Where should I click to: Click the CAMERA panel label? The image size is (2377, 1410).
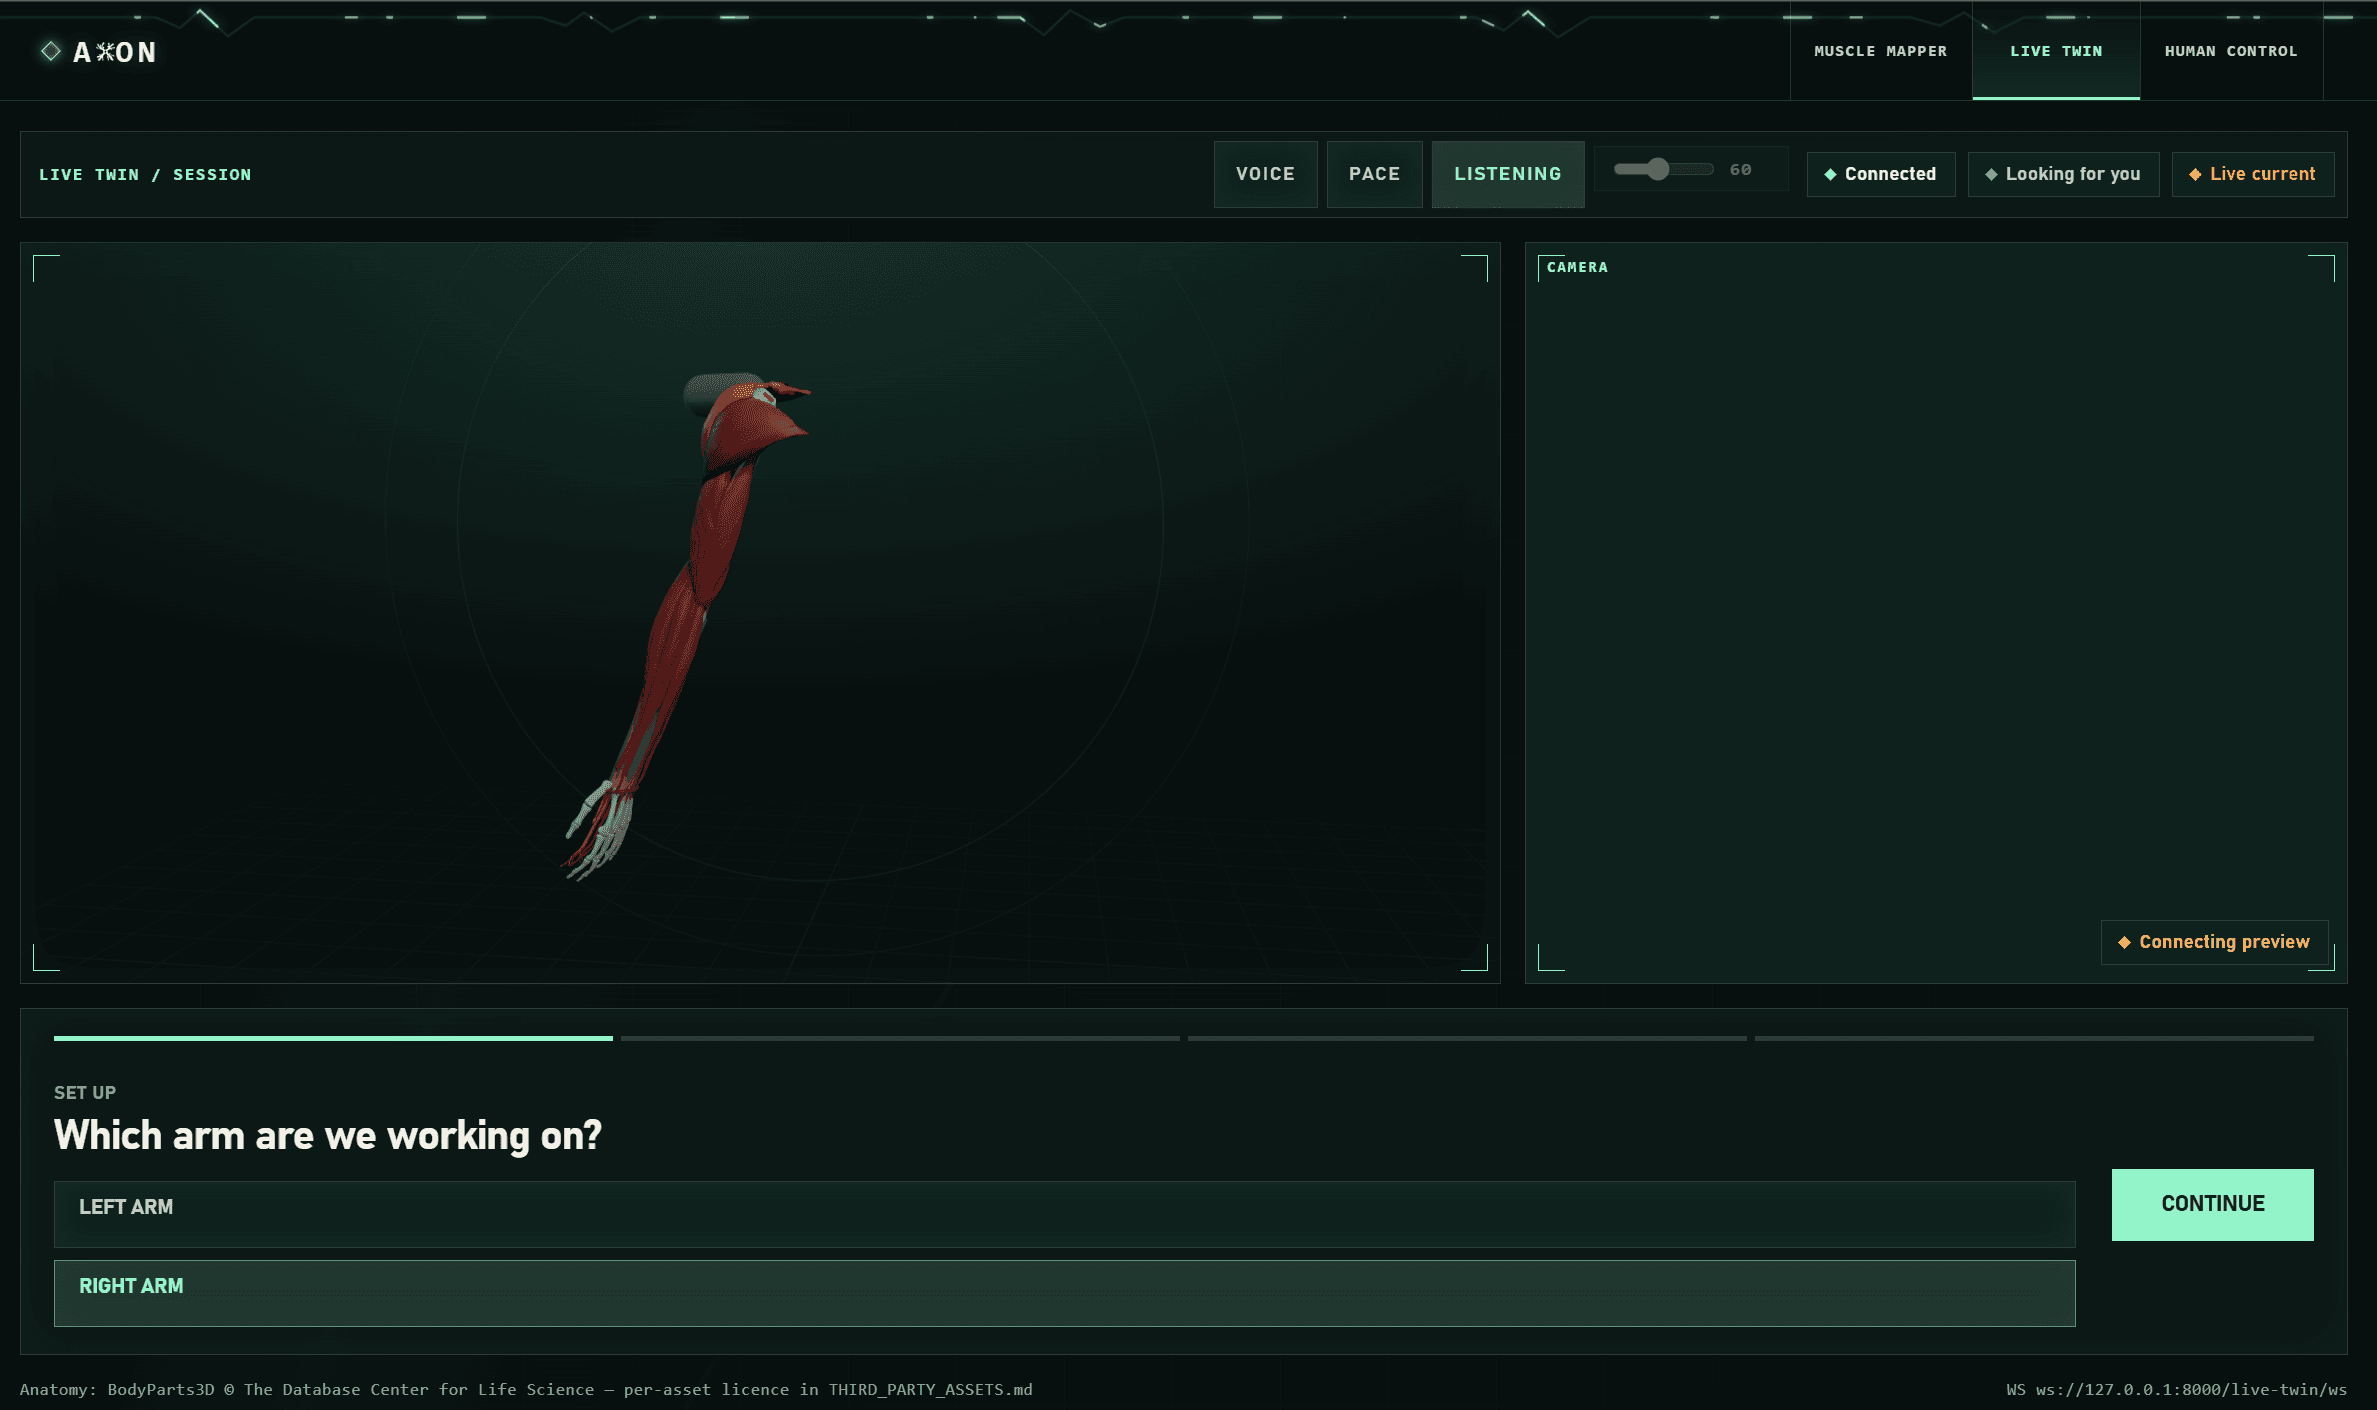click(1577, 267)
